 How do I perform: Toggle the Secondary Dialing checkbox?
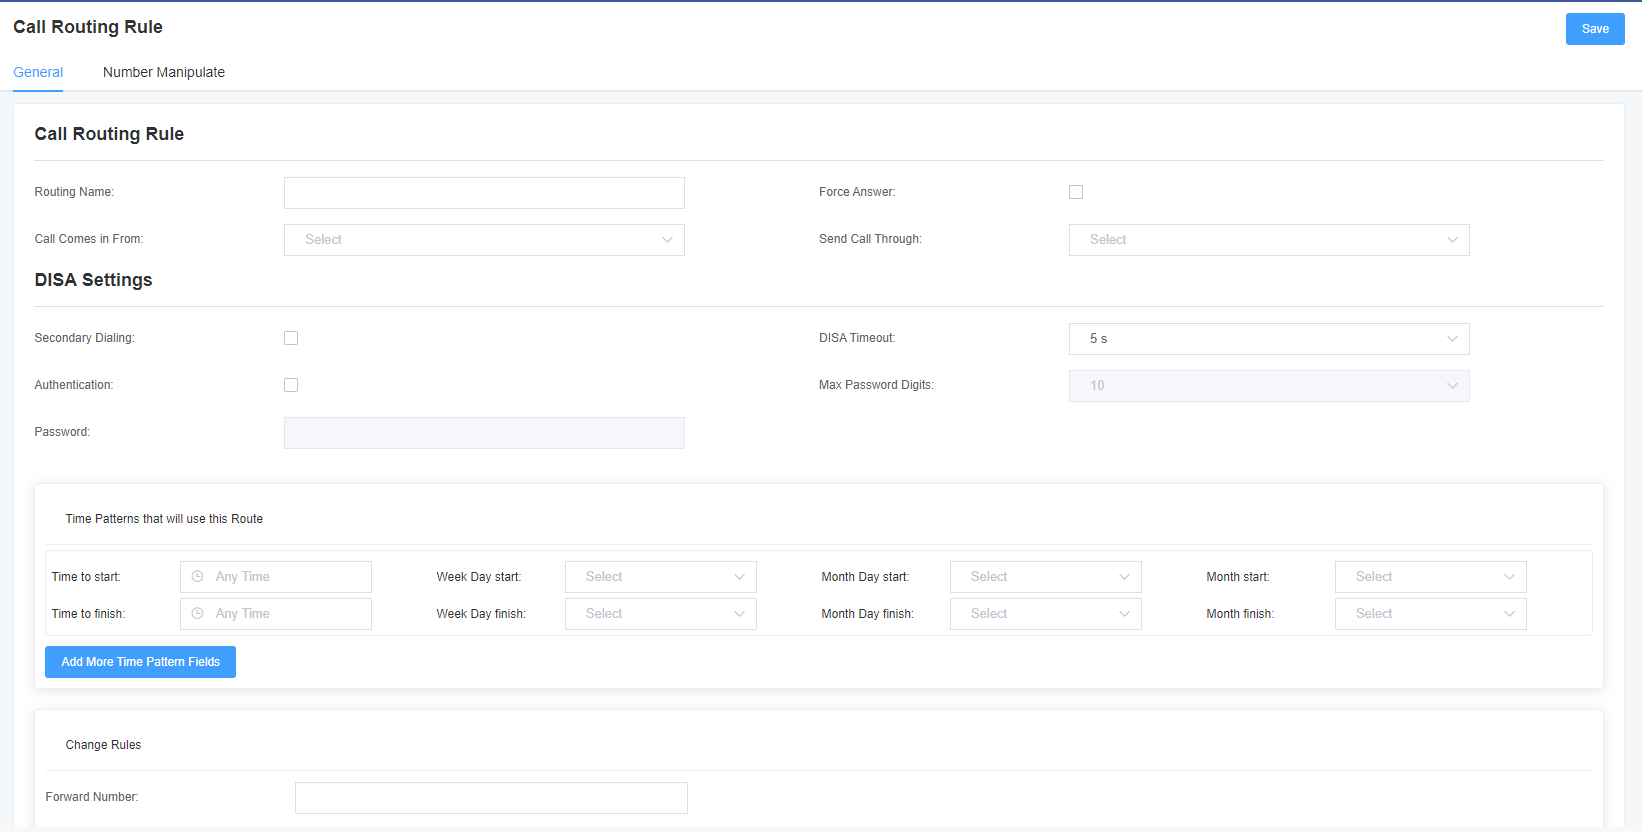[x=291, y=338]
